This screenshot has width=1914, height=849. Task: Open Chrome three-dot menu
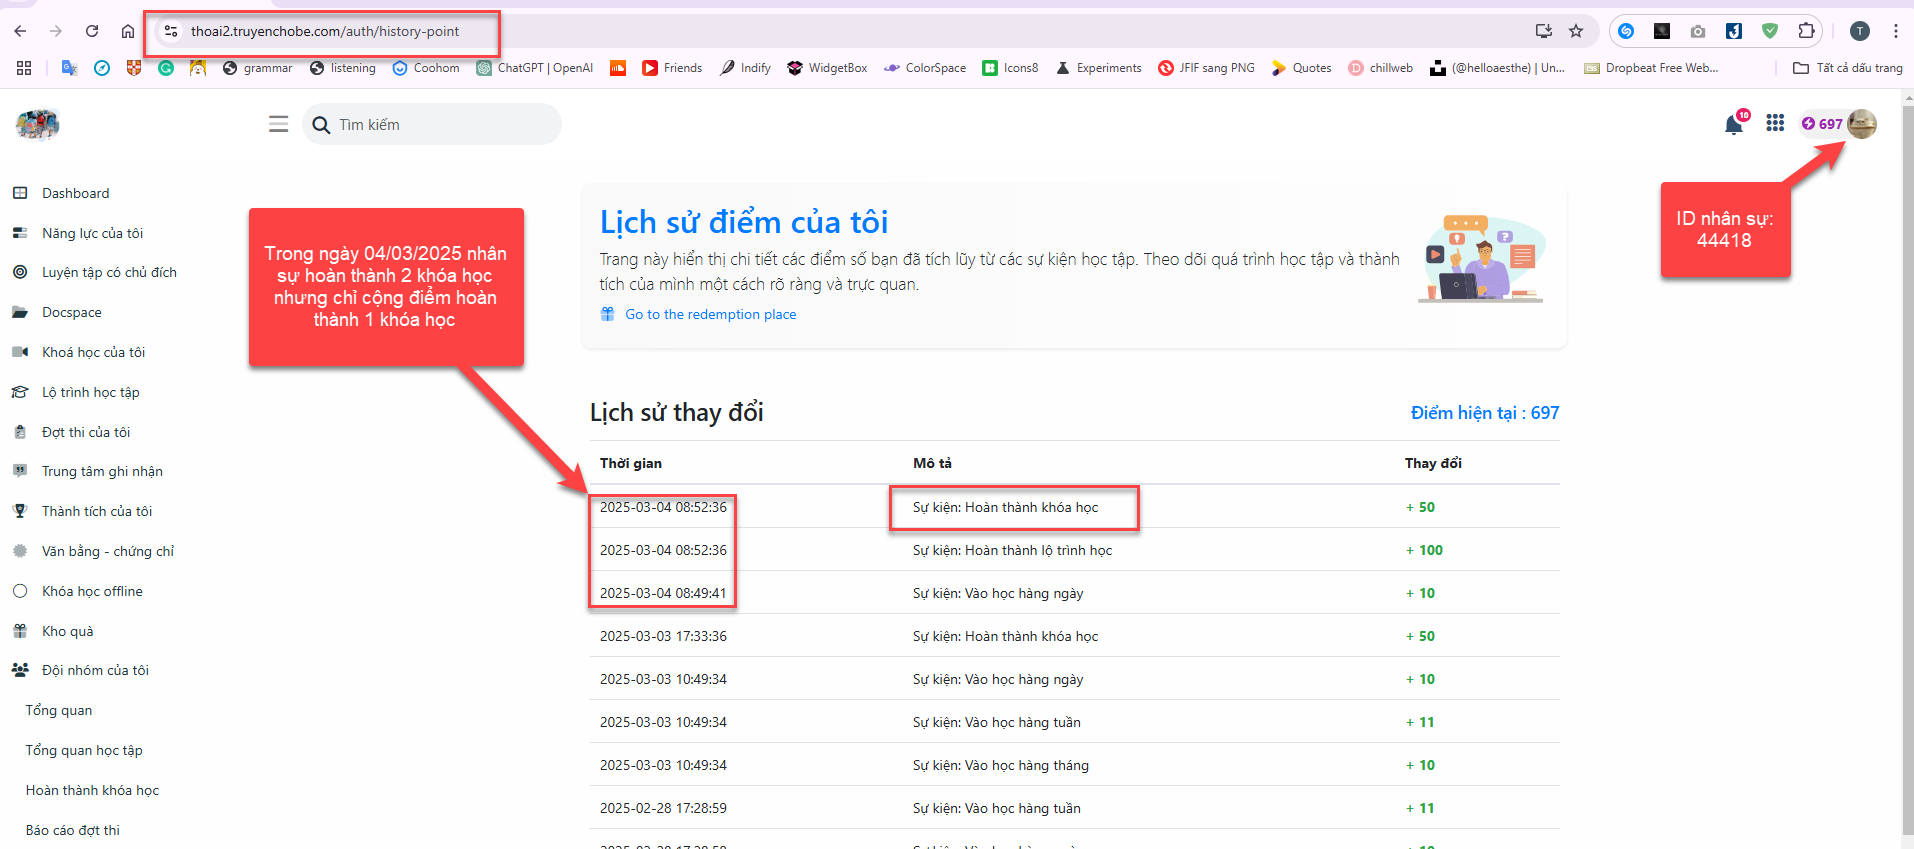pos(1896,31)
